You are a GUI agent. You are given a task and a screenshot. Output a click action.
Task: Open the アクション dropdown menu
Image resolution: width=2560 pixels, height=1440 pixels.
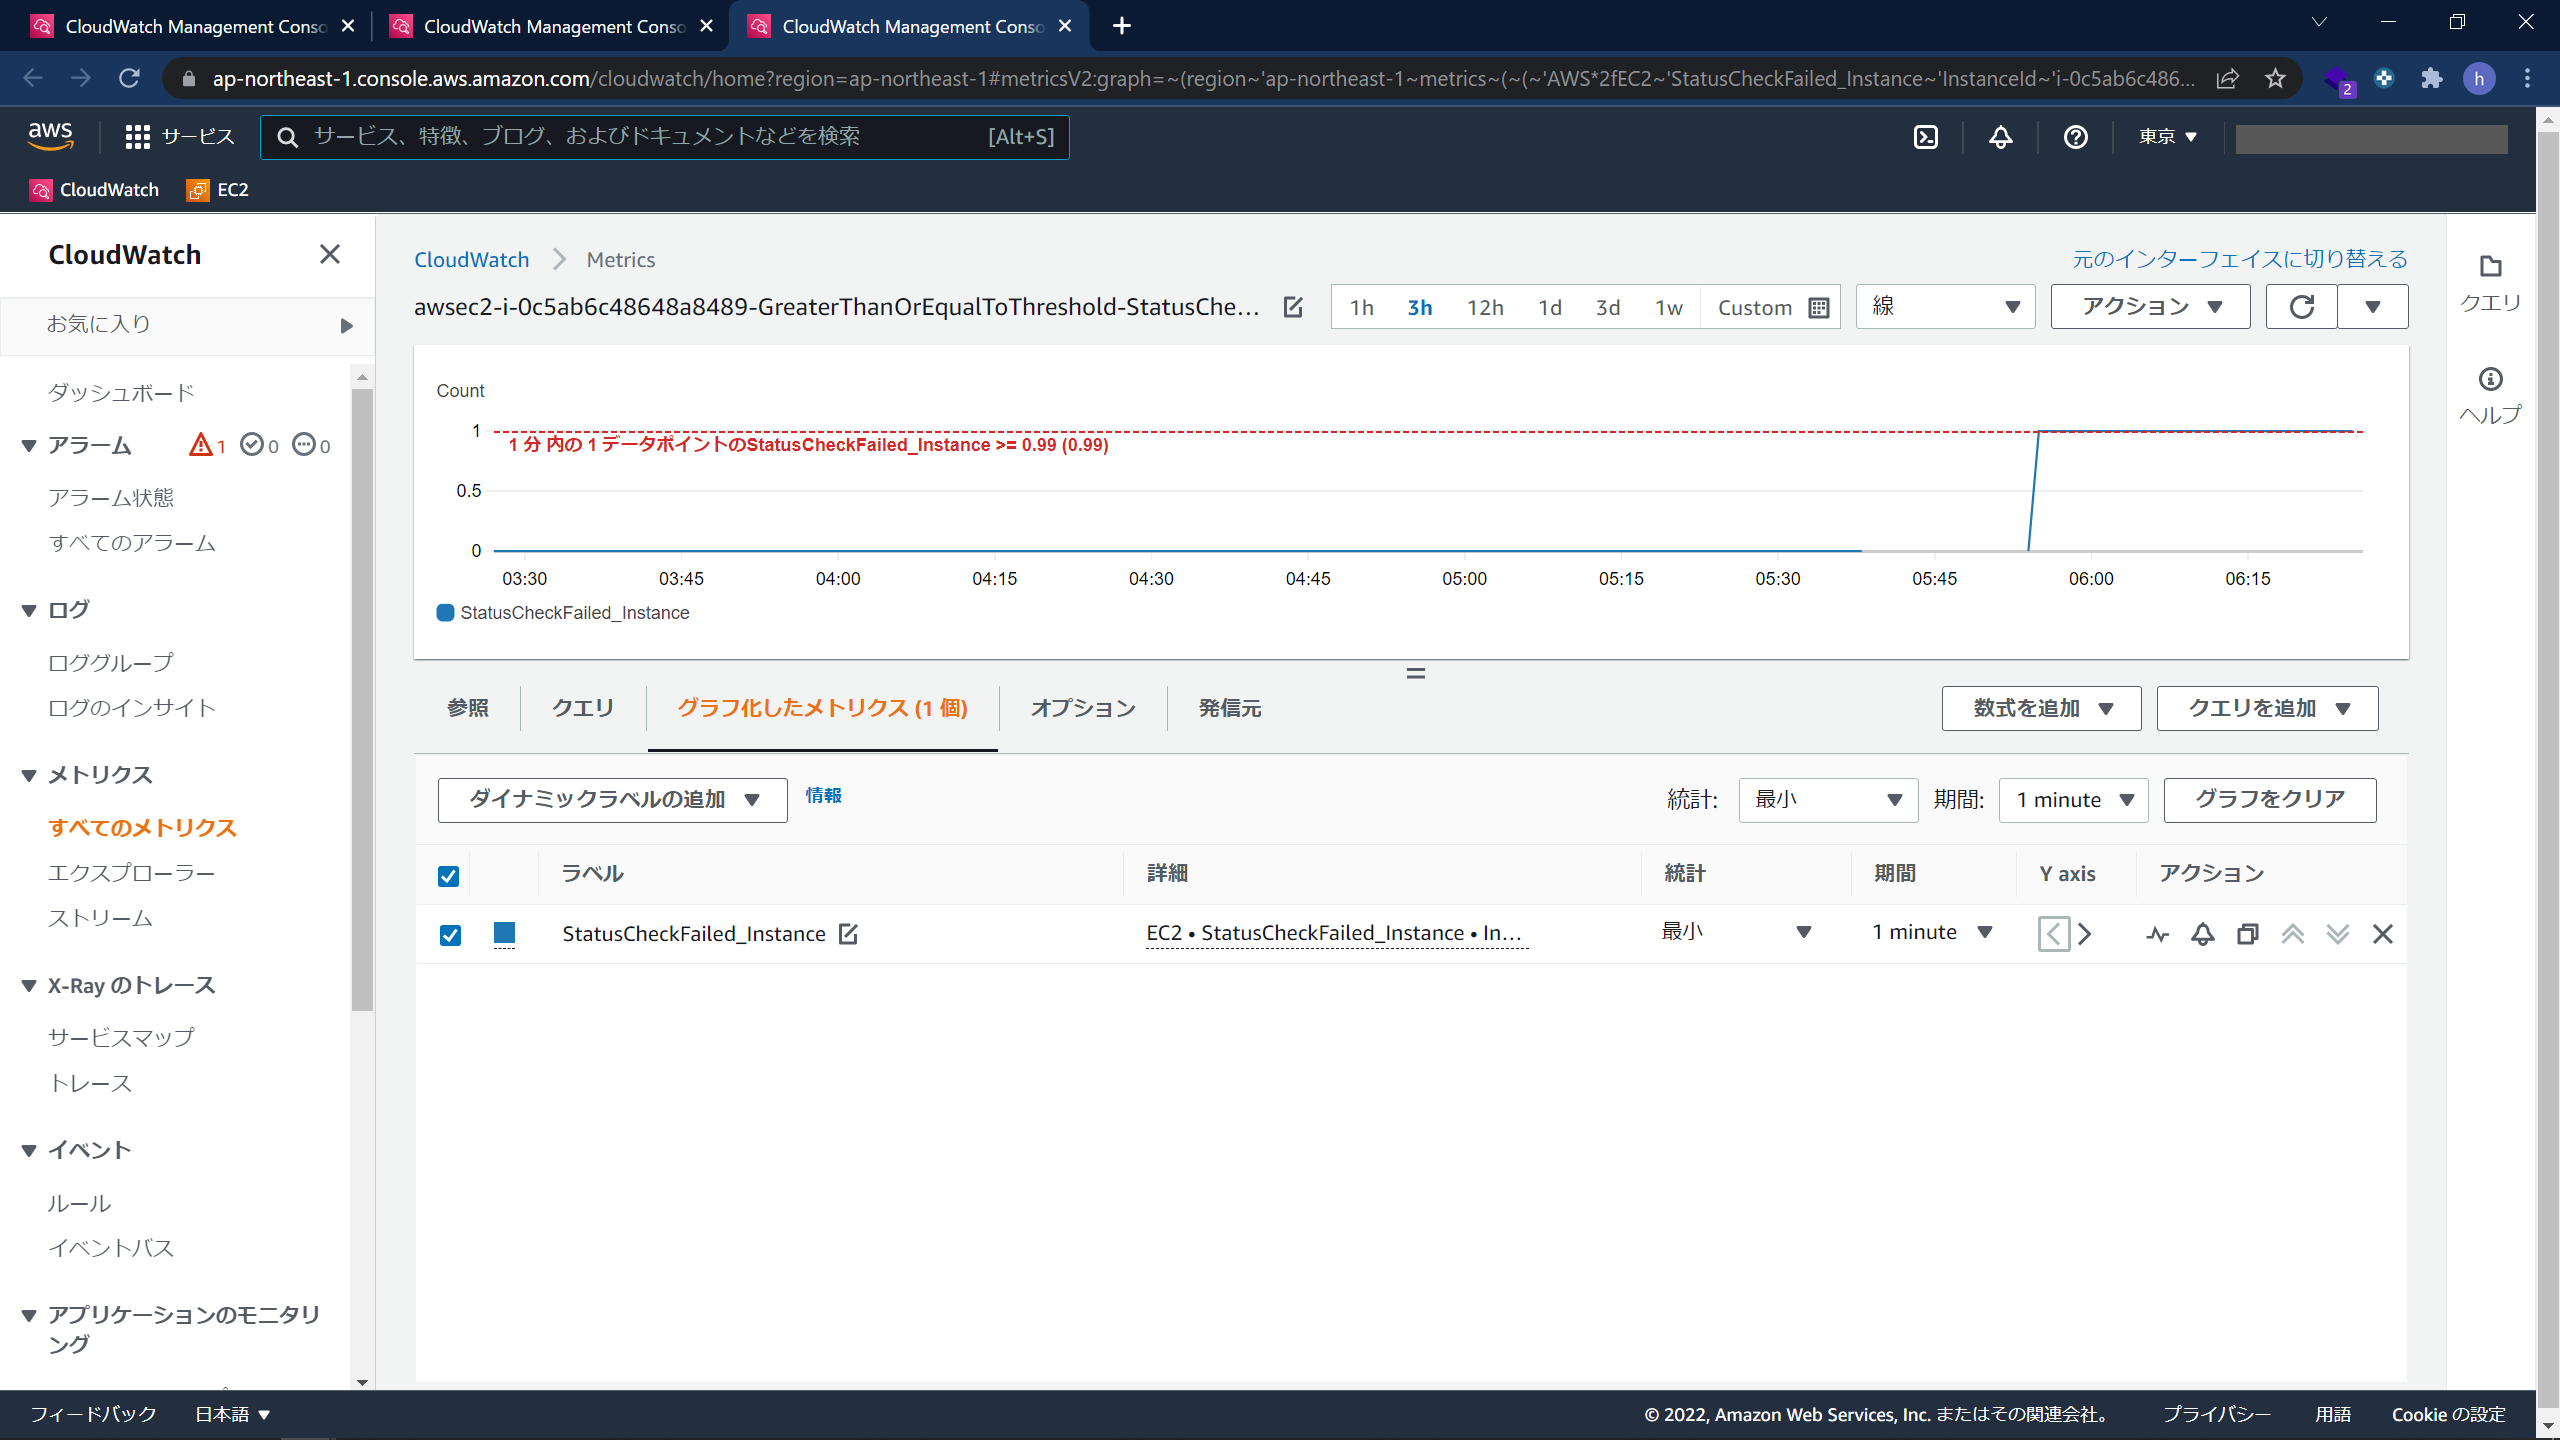[x=2150, y=307]
